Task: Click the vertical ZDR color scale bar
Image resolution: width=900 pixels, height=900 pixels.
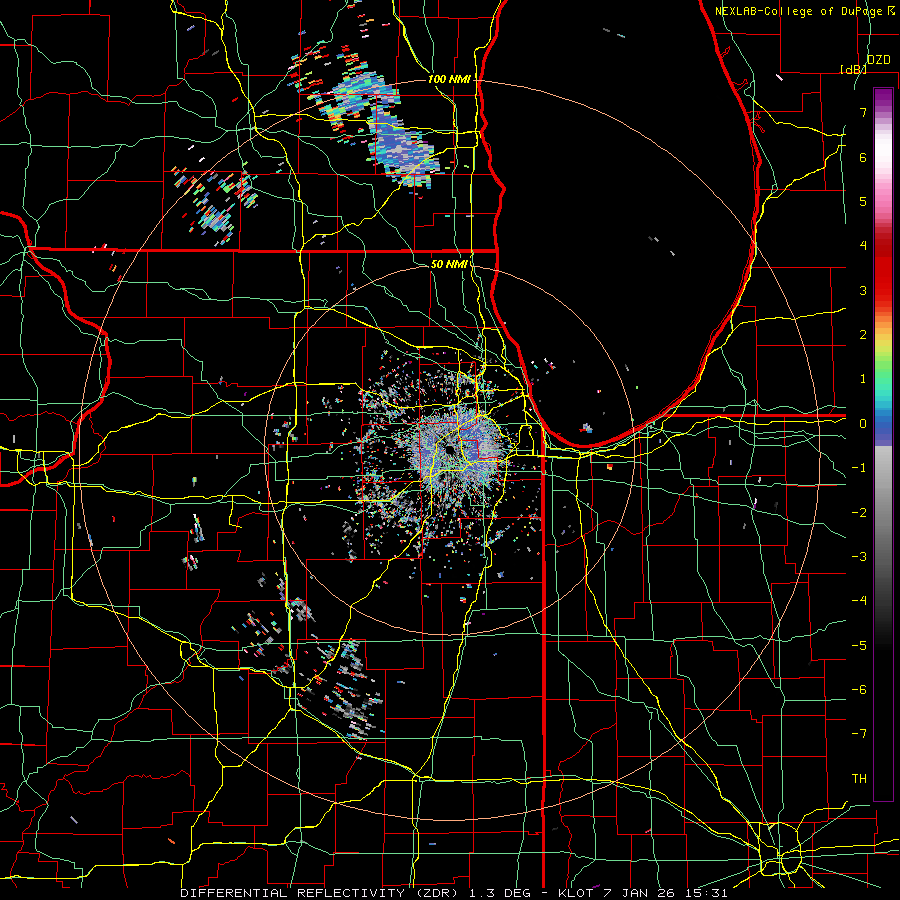Action: 883,444
